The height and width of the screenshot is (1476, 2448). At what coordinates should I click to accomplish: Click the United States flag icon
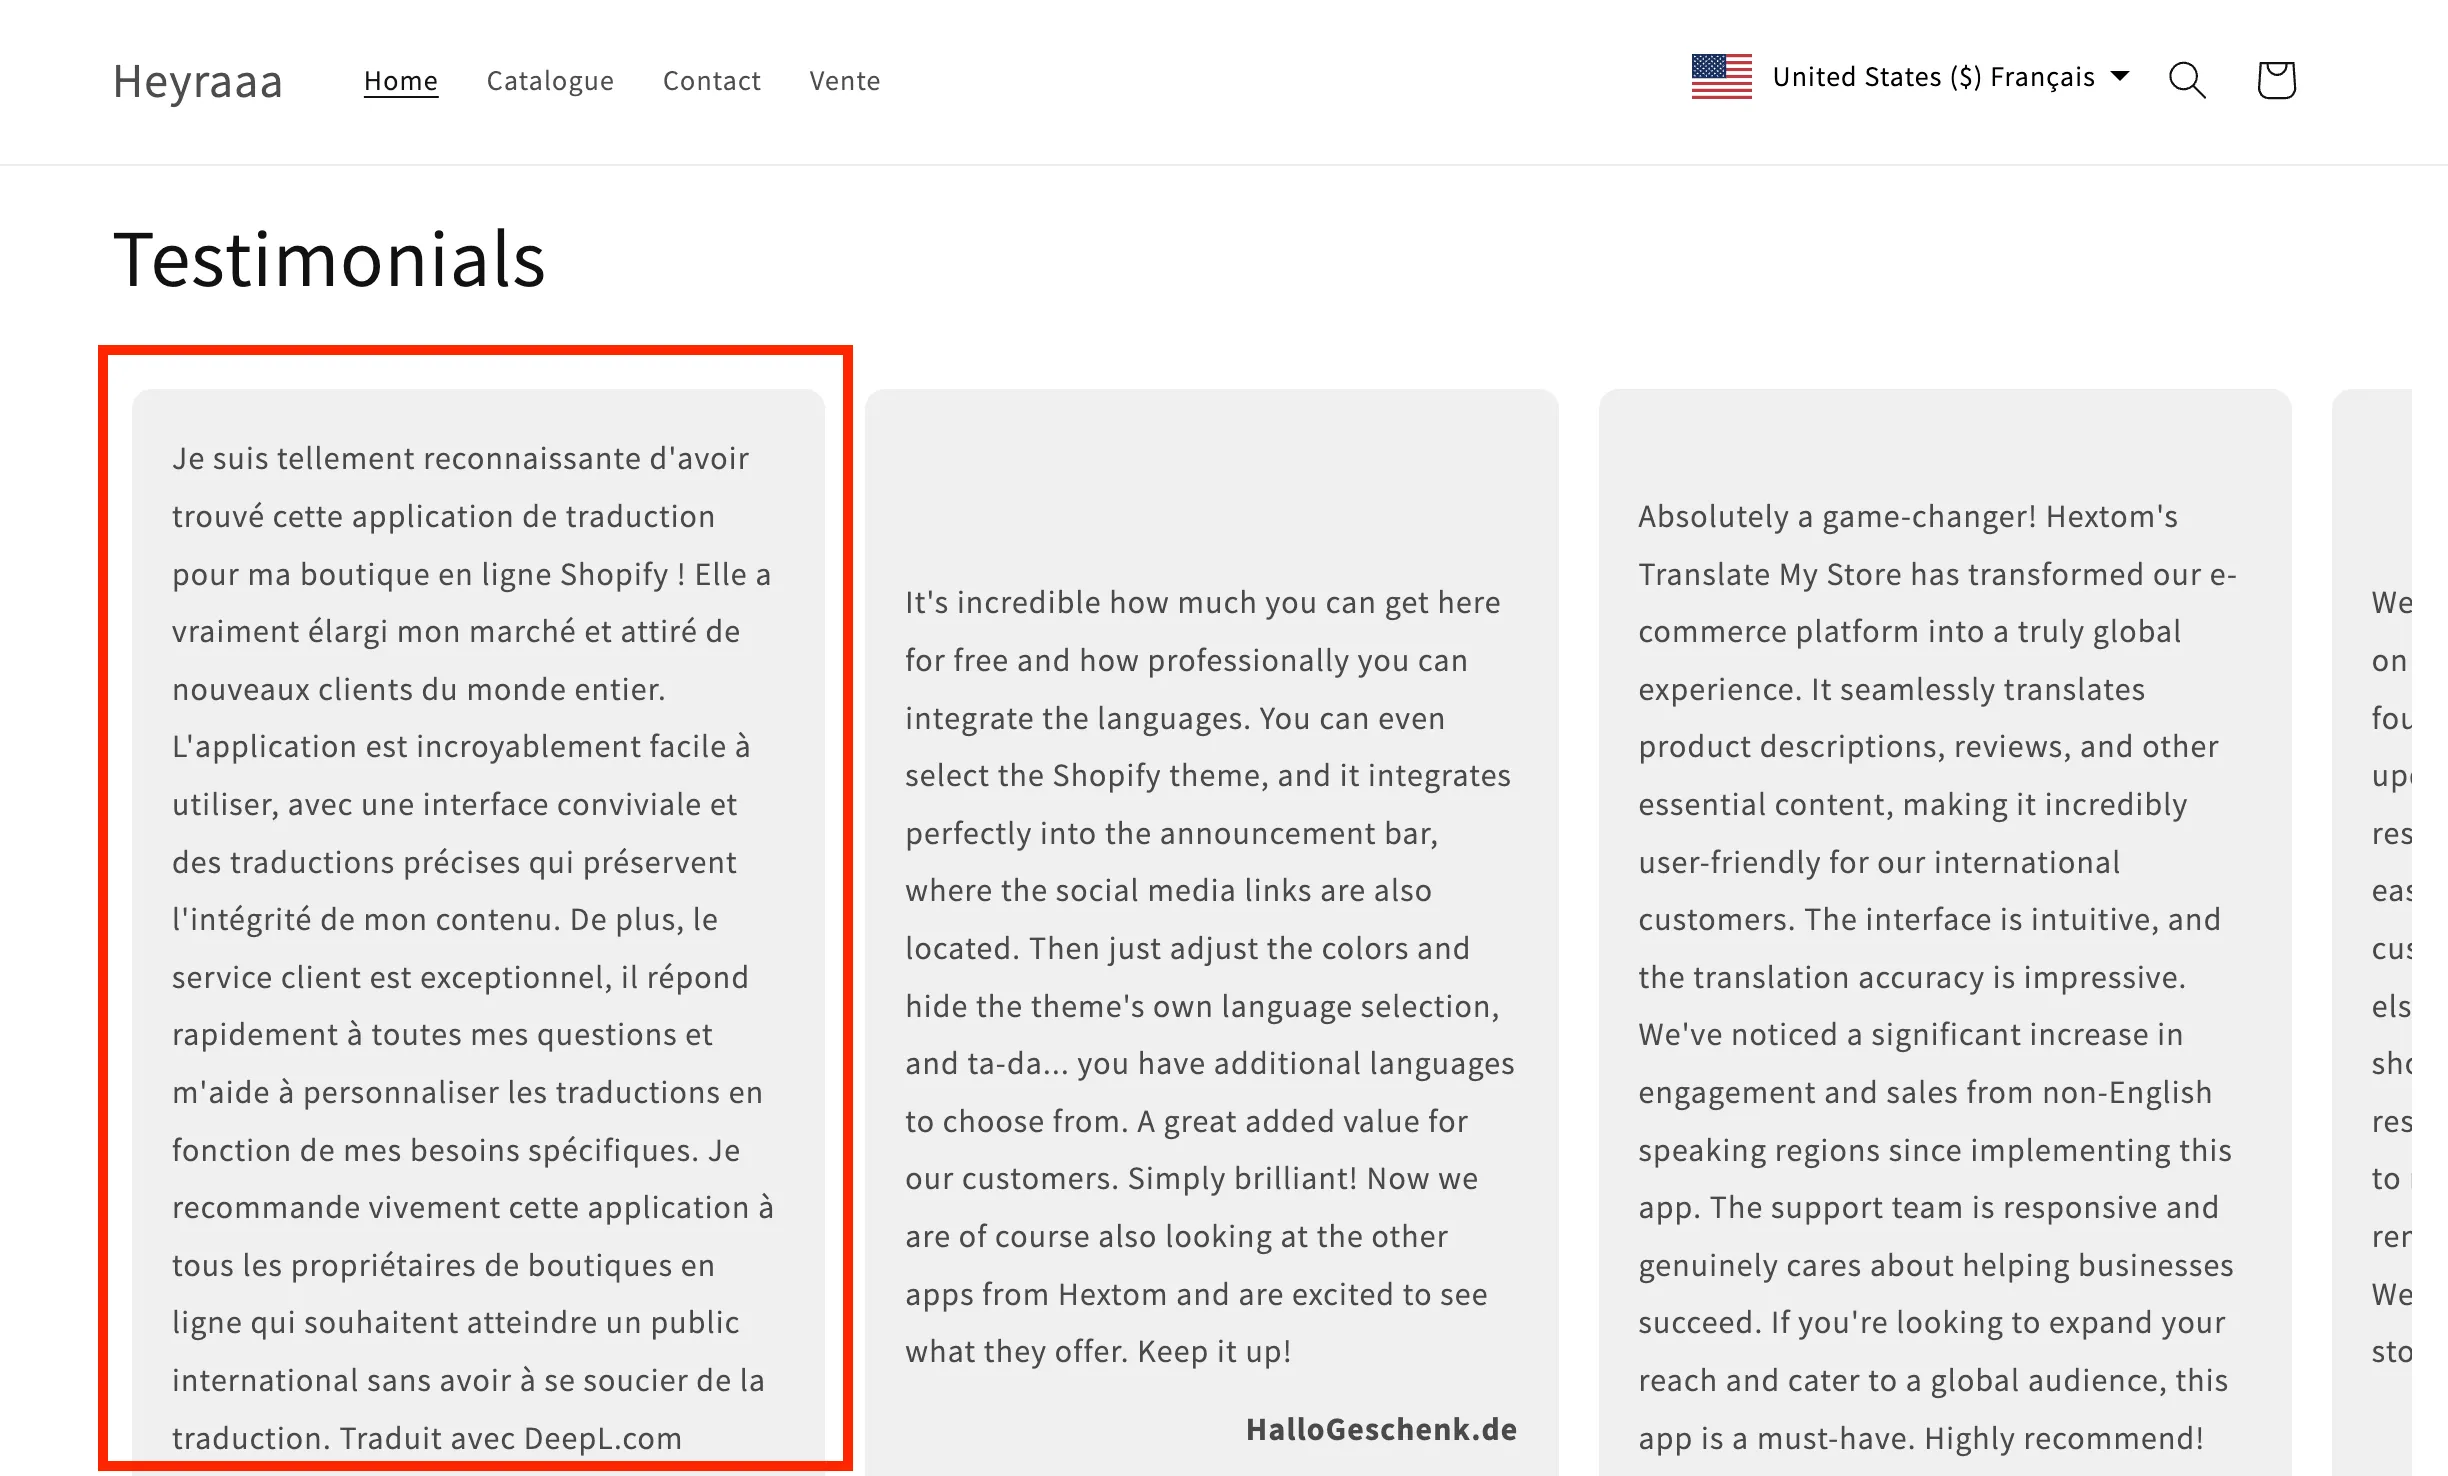click(1722, 77)
